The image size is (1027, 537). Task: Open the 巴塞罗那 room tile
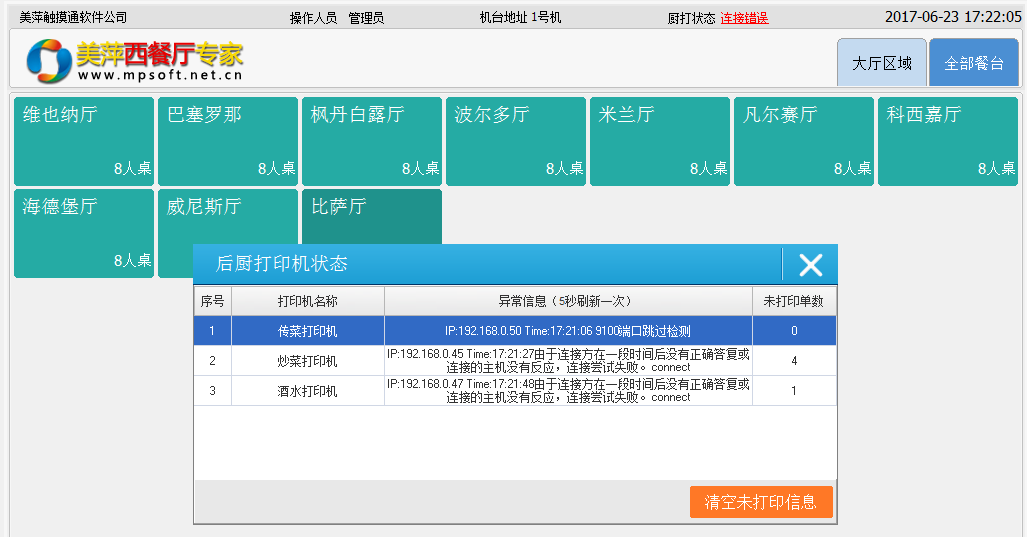click(x=228, y=141)
